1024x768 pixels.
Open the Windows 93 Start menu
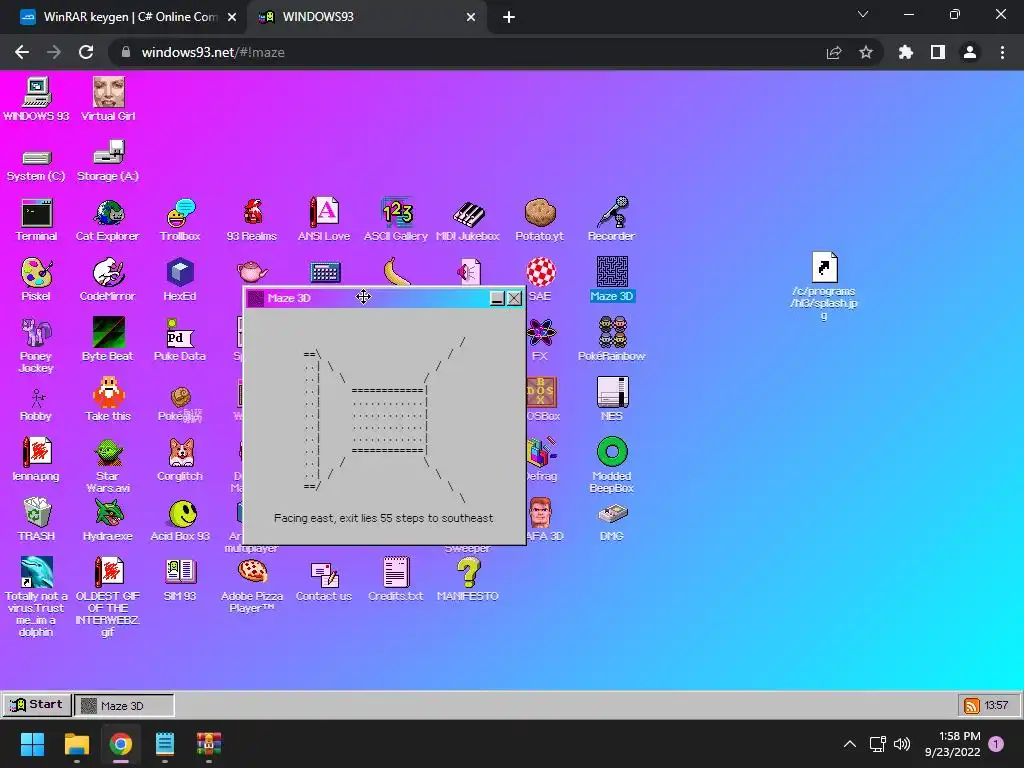[x=37, y=705]
